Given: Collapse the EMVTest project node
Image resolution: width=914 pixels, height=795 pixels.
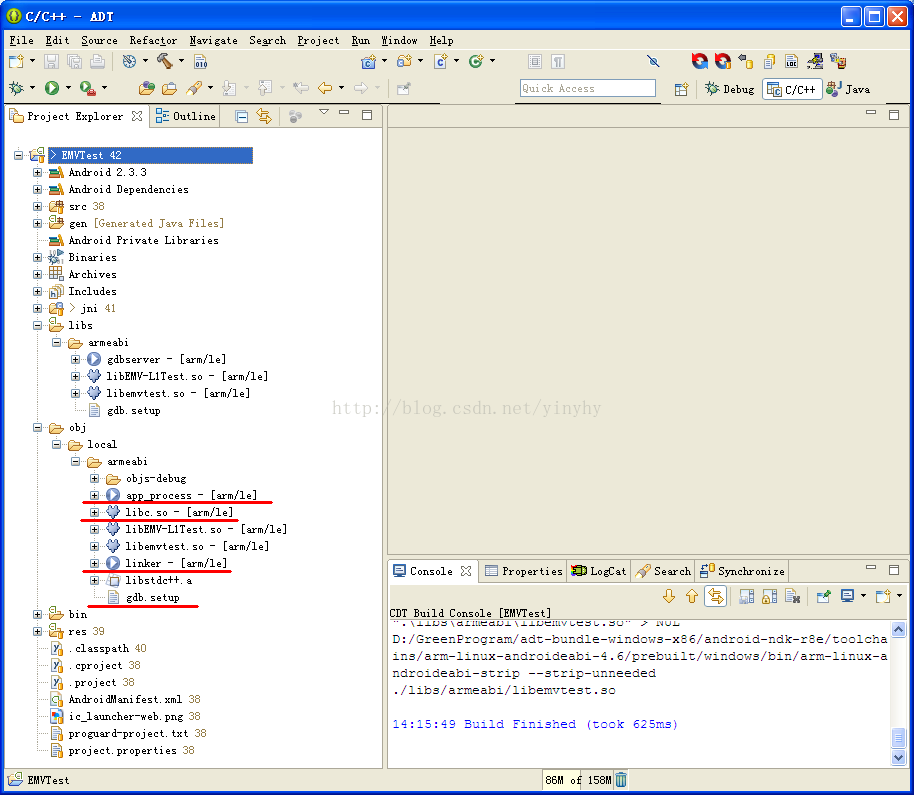Looking at the screenshot, I should point(19,155).
